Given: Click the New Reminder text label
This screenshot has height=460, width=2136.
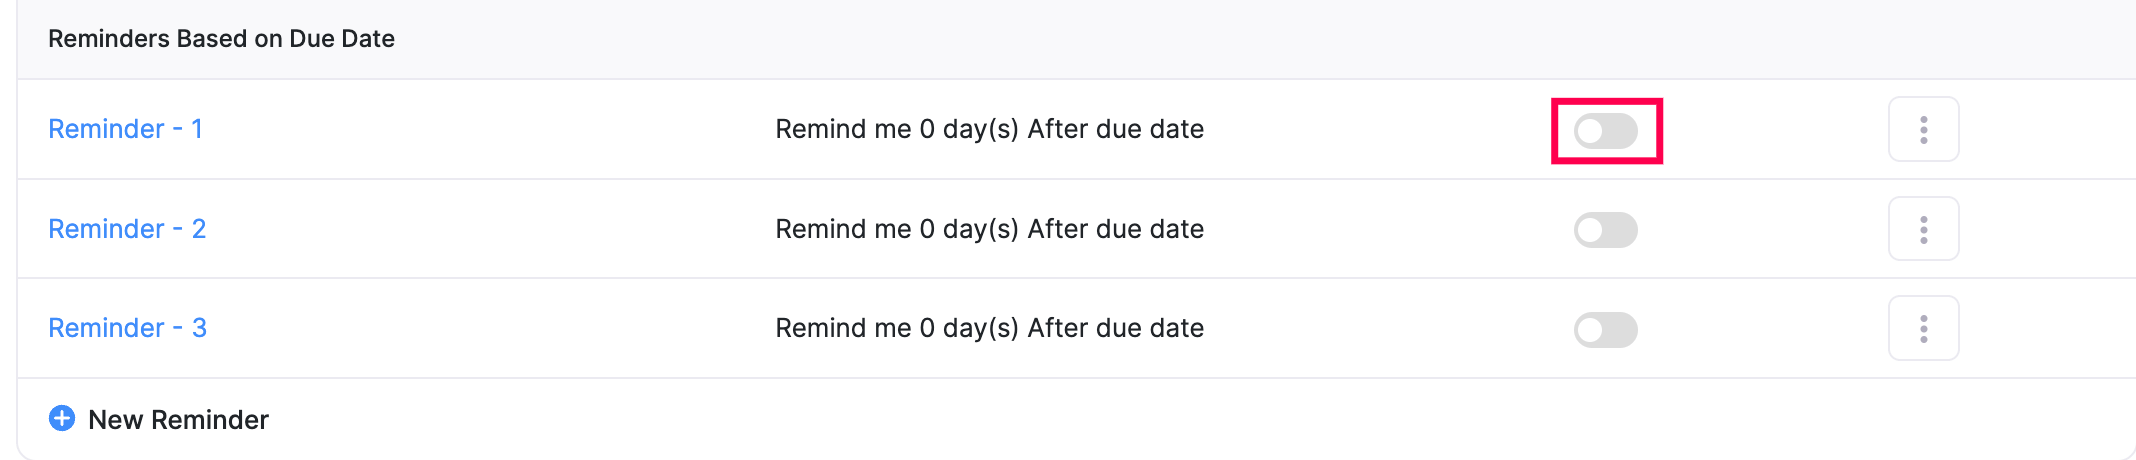Looking at the screenshot, I should coord(178,420).
